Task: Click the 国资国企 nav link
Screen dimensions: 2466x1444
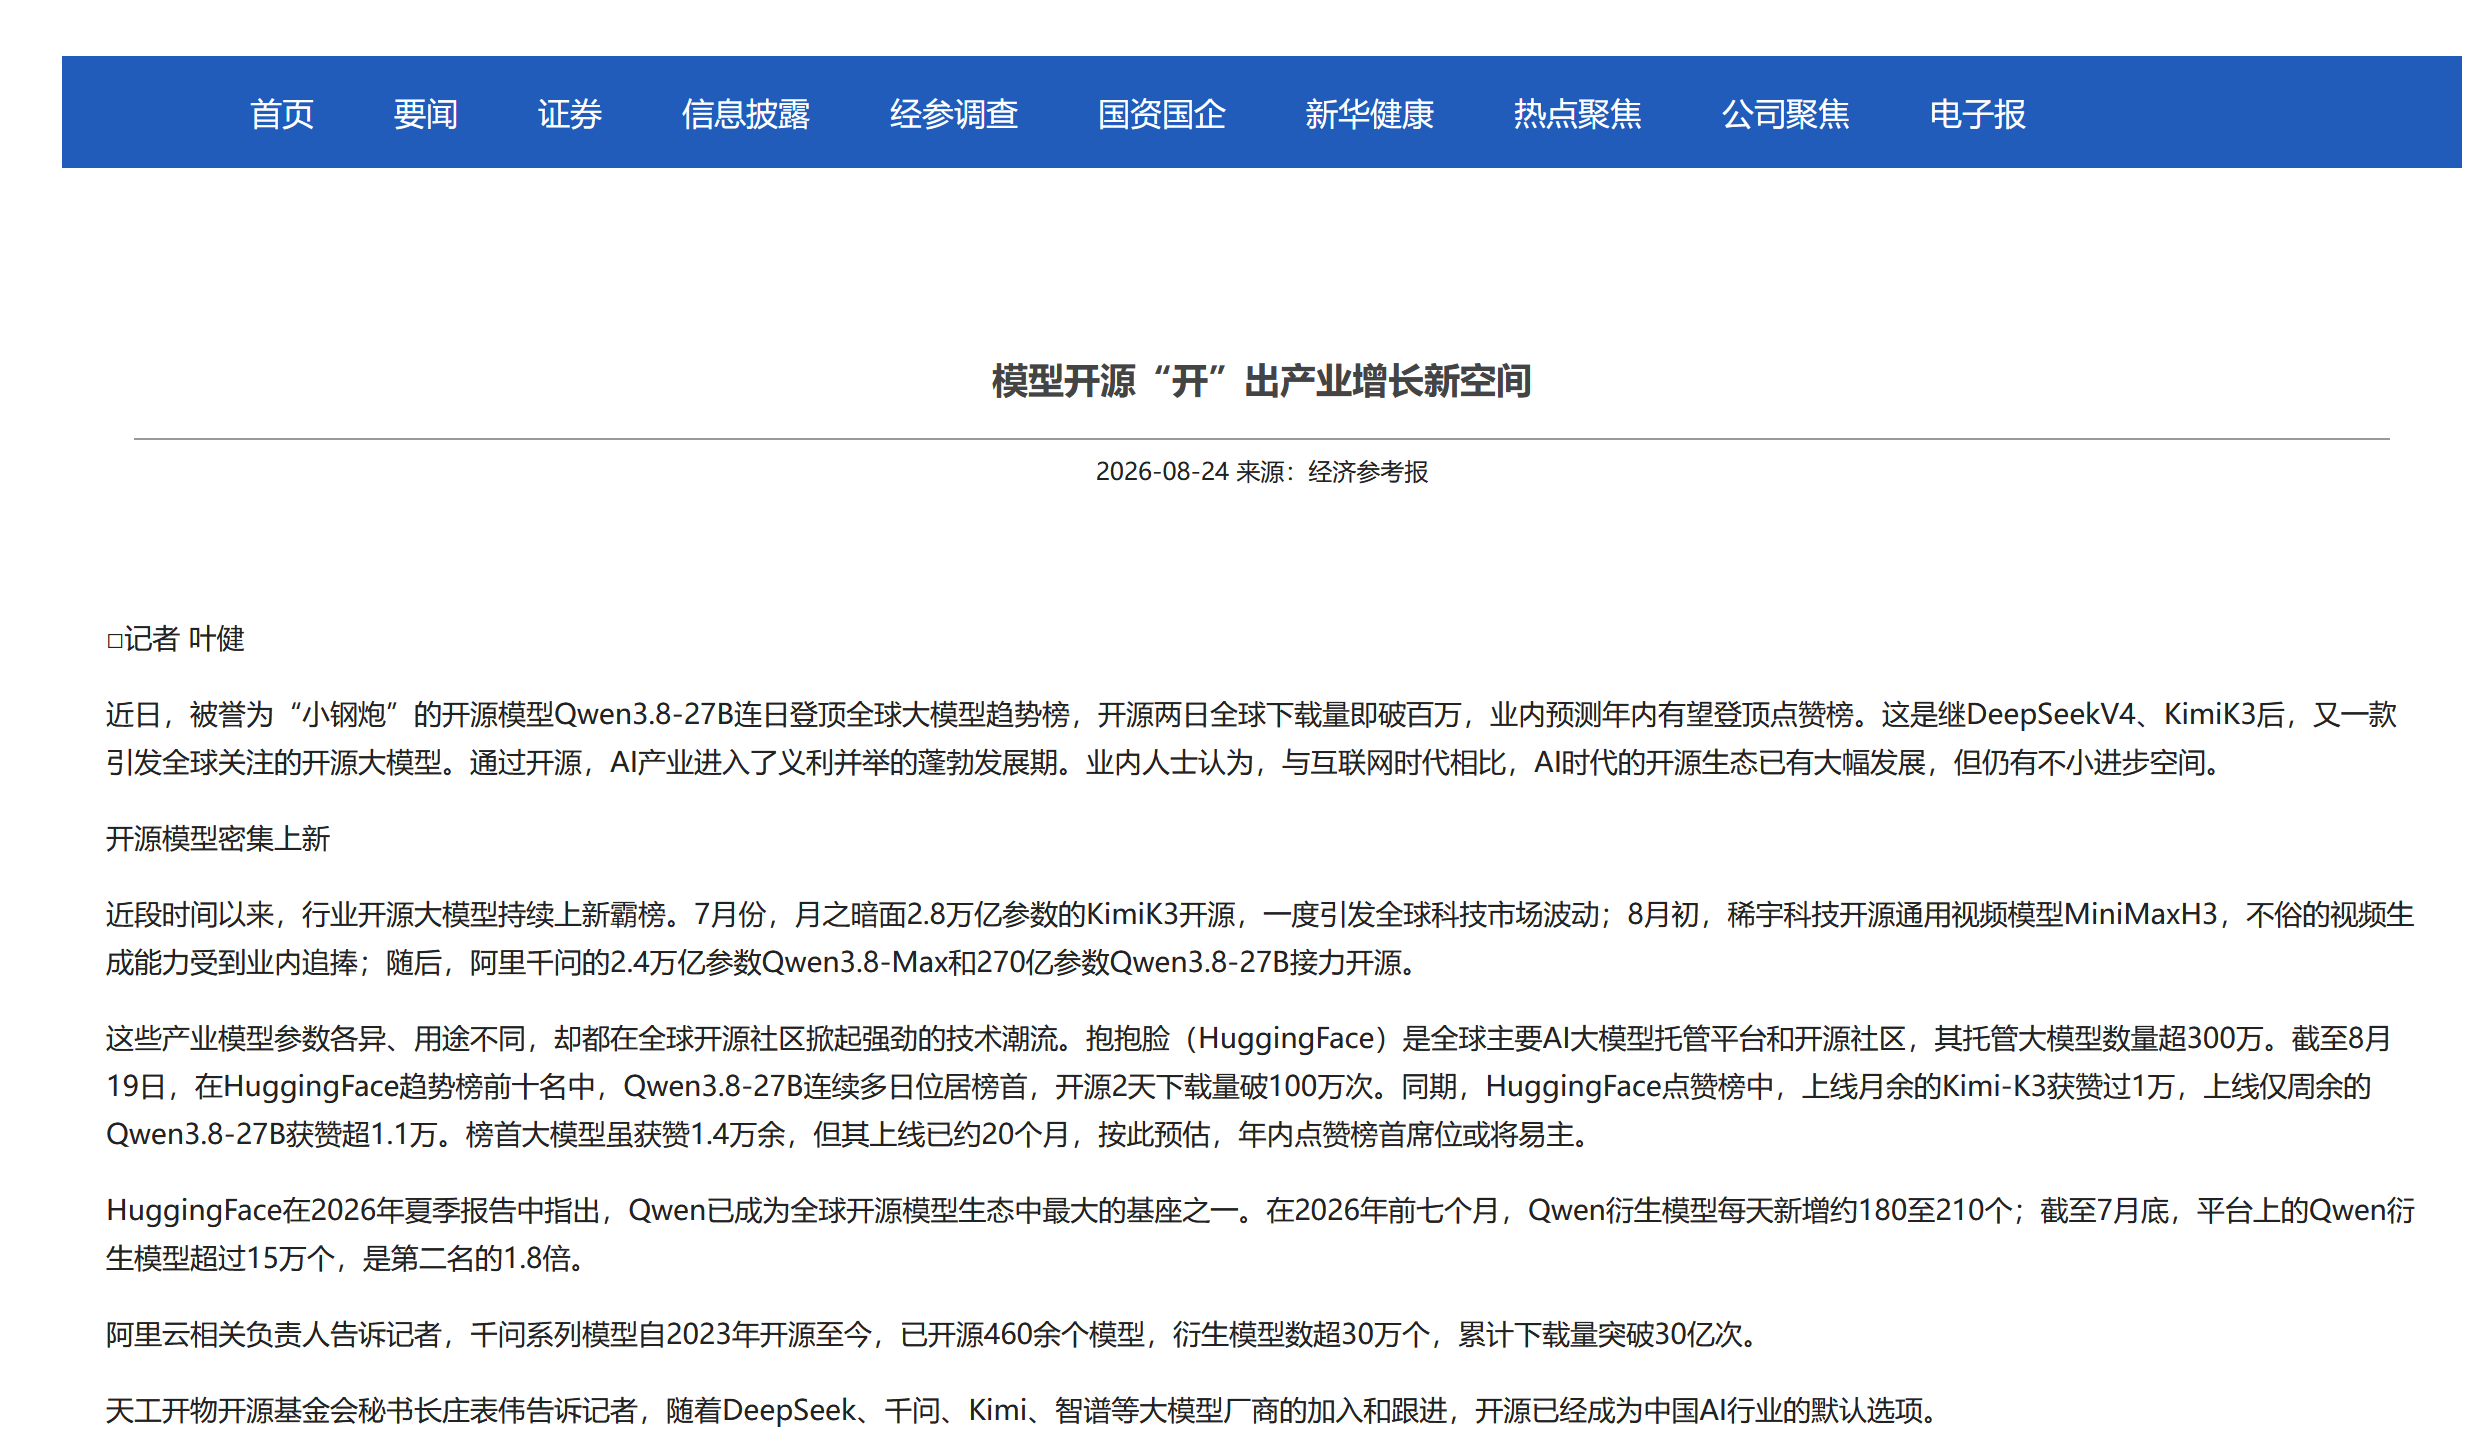Action: pyautogui.click(x=1161, y=114)
